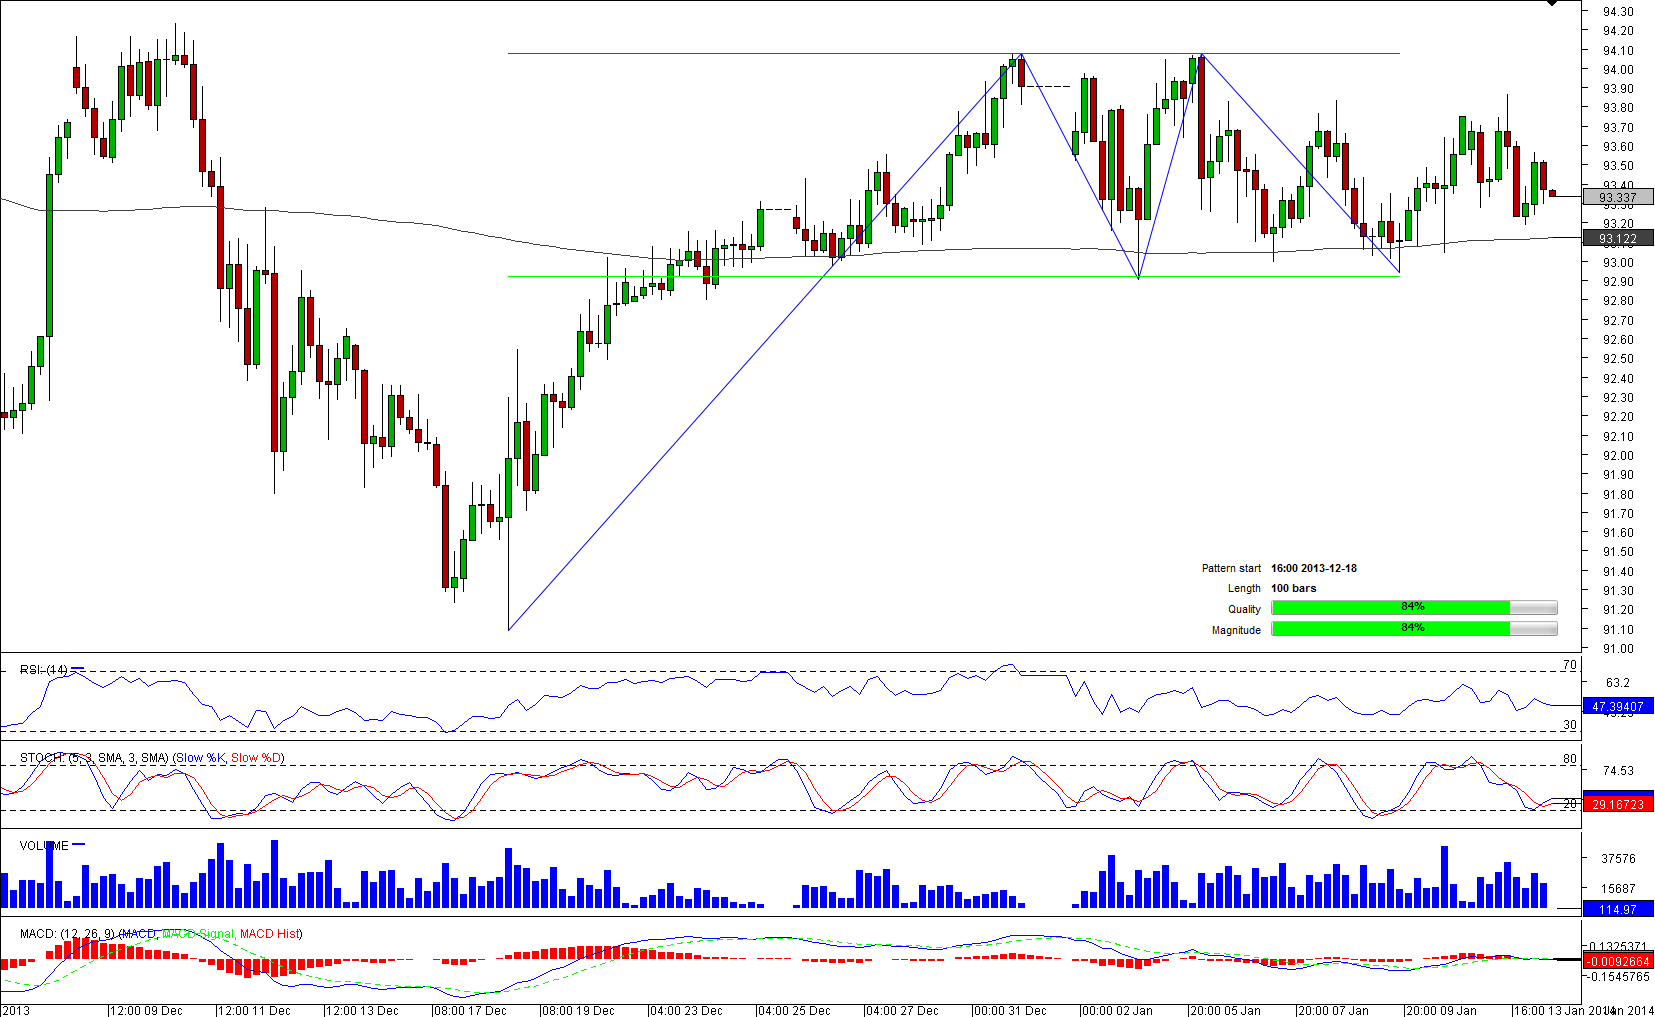Click the blue RSI value tag 47.39407

coord(1617,706)
